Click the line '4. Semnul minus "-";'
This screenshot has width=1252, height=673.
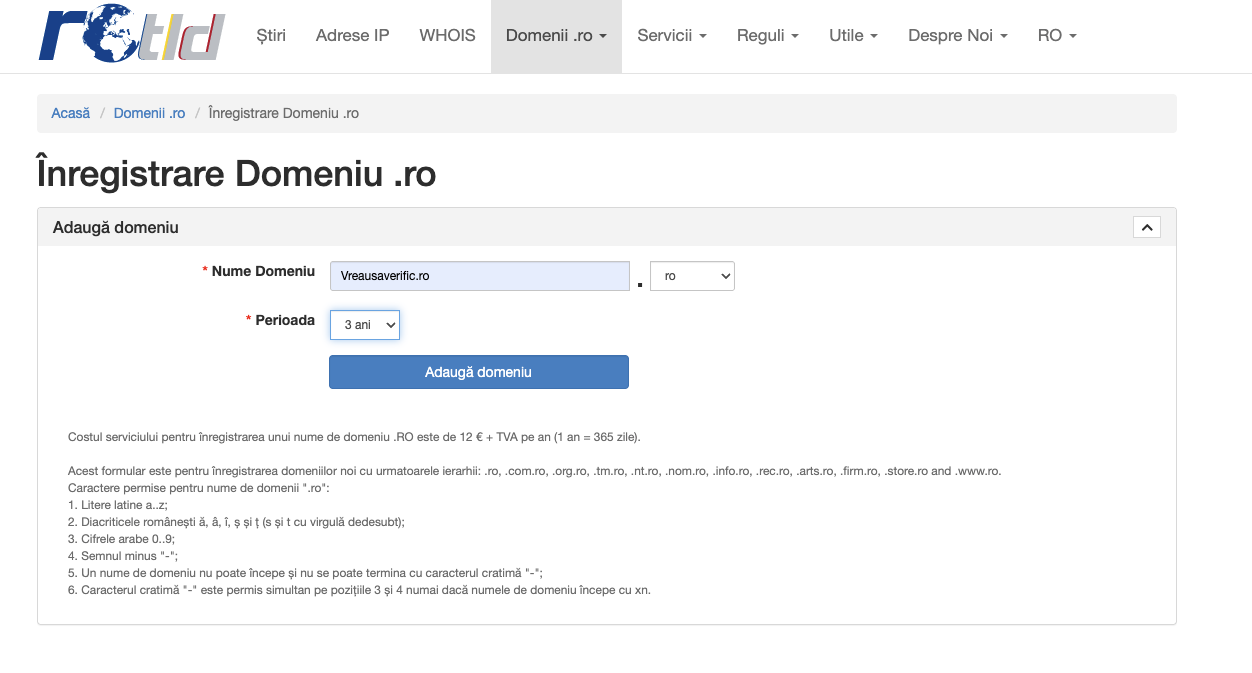pyautogui.click(x=122, y=556)
